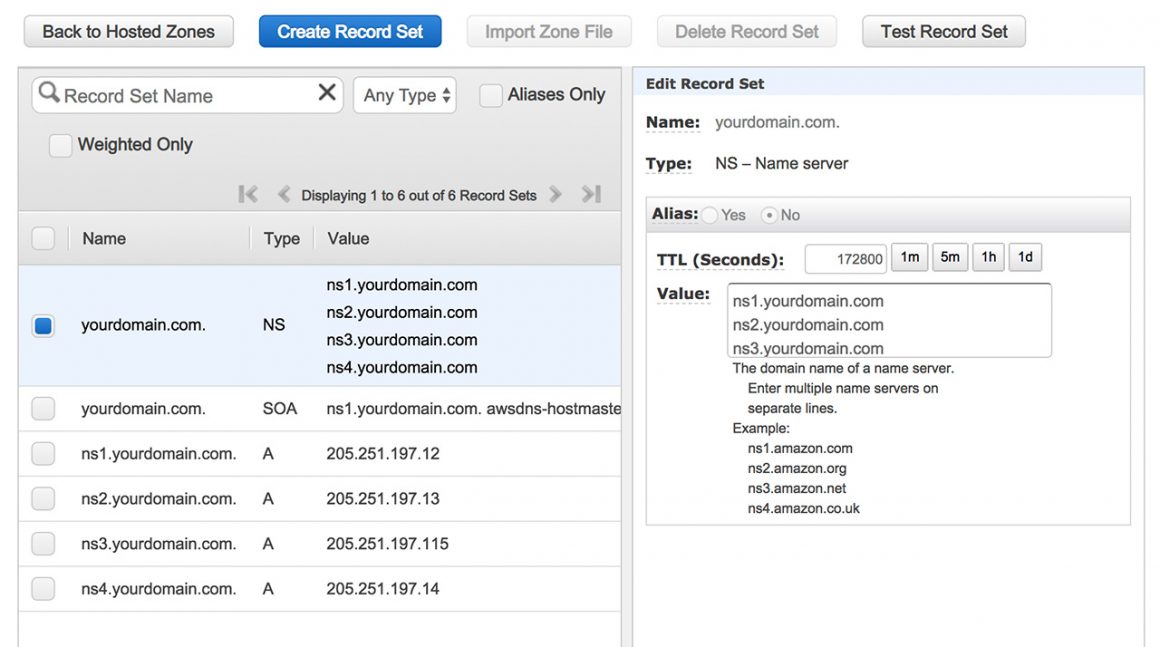Screen dimensions: 1160x647
Task: Click the next page arrow
Action: (556, 194)
